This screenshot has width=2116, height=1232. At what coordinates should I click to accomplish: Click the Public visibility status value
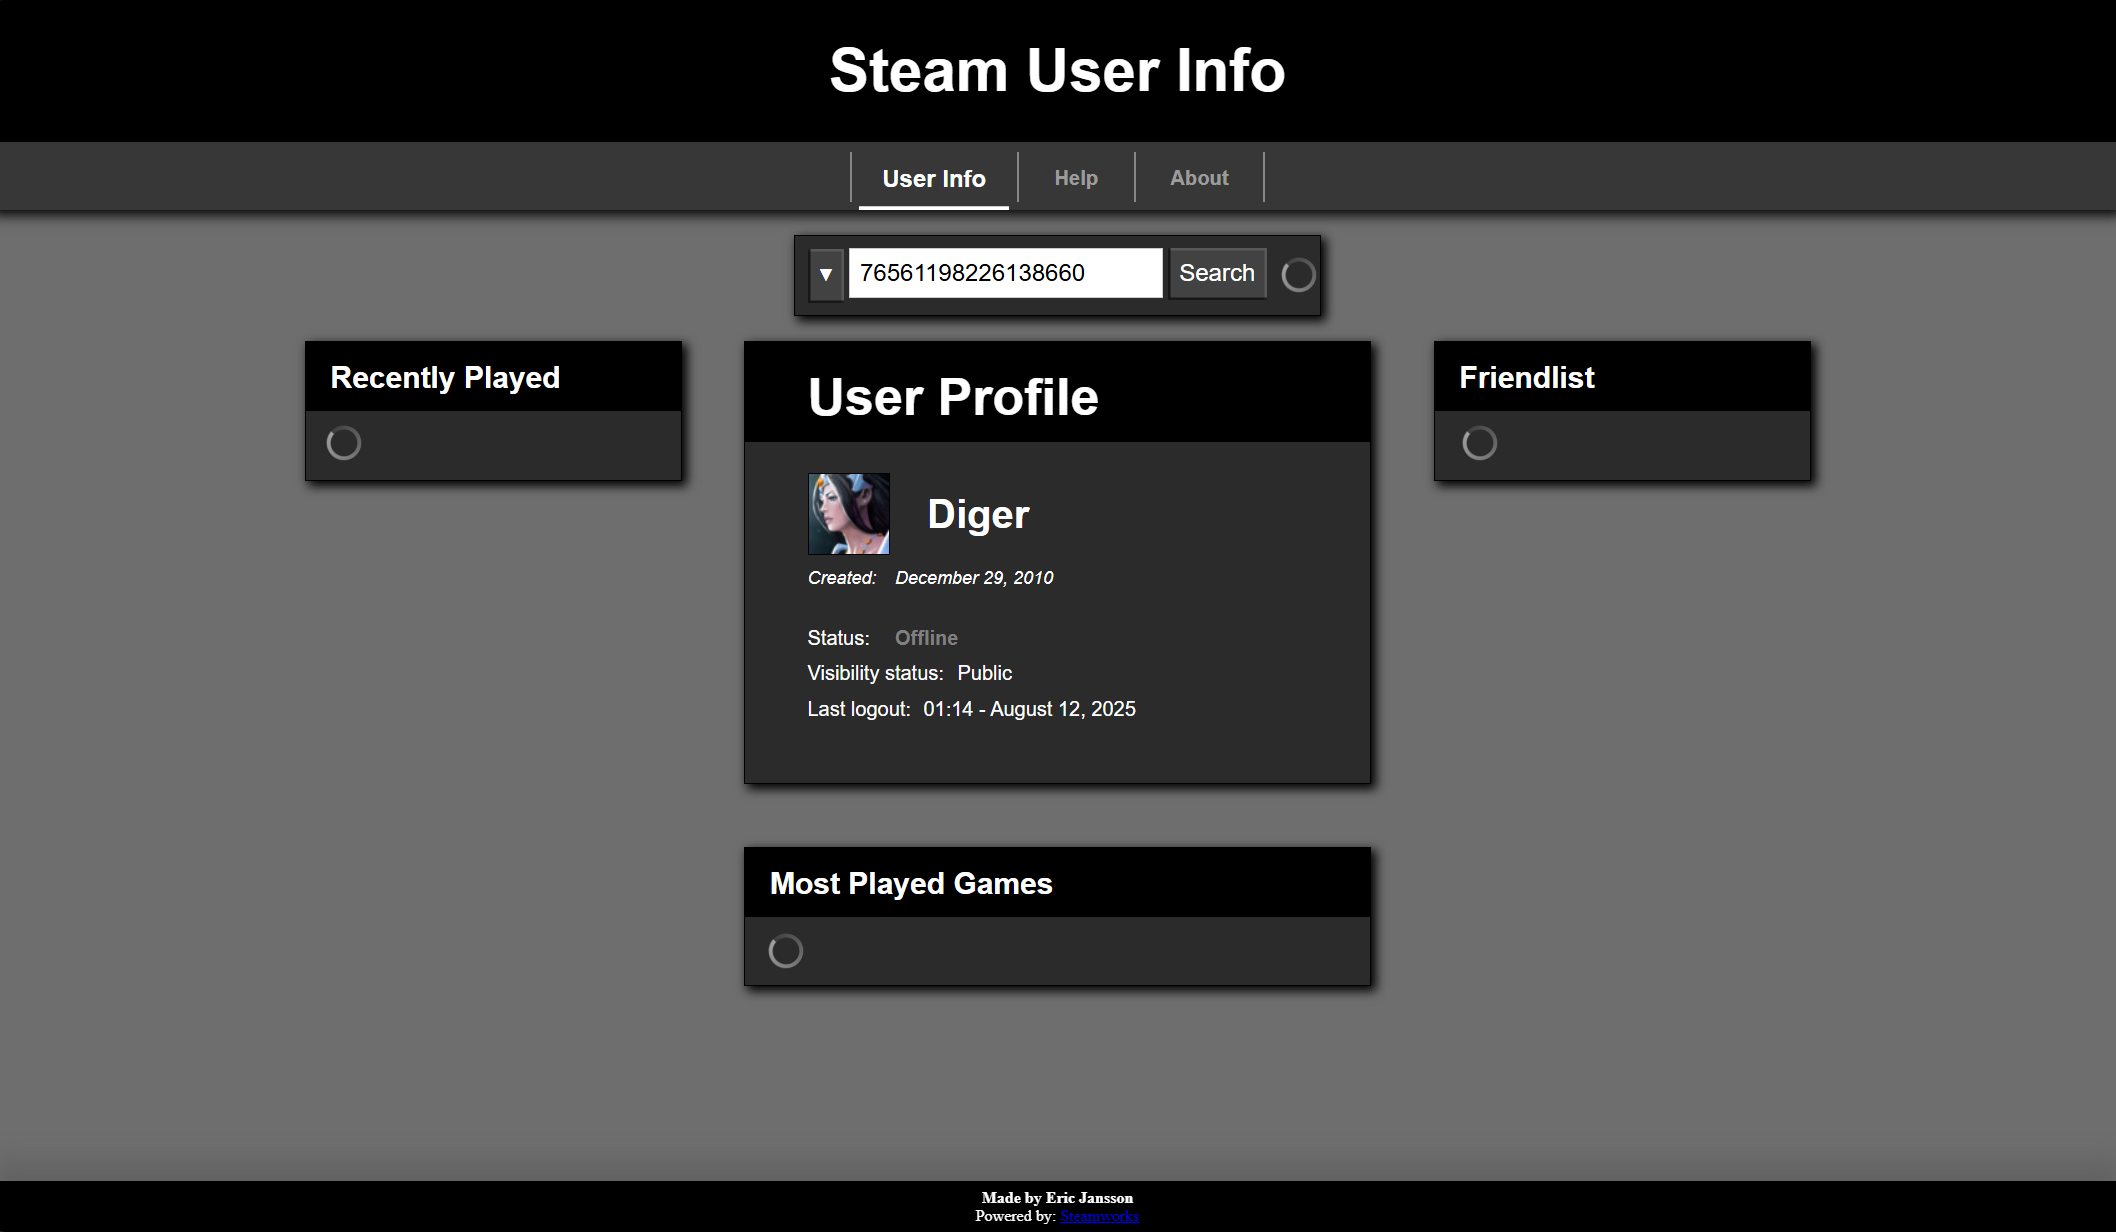984,673
